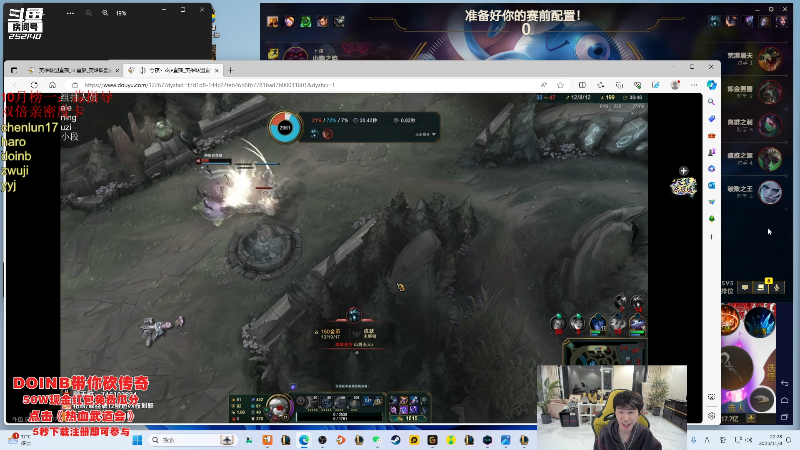
Task: Click the doinb name overlay
Action: coord(16,156)
